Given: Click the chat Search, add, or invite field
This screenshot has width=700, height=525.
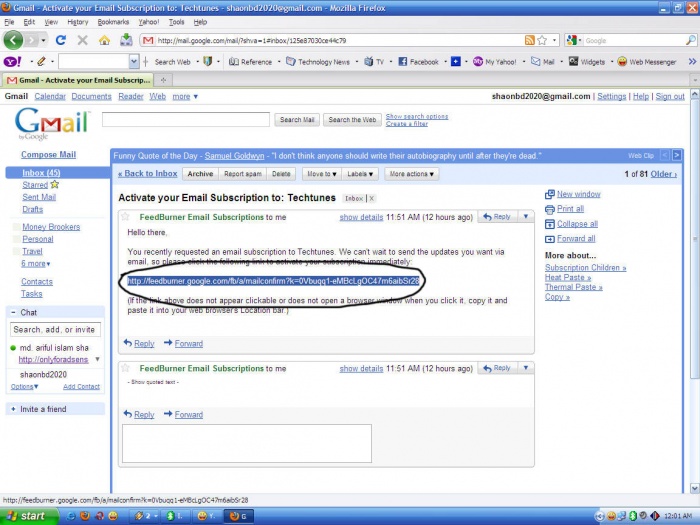Looking at the screenshot, I should tap(55, 329).
